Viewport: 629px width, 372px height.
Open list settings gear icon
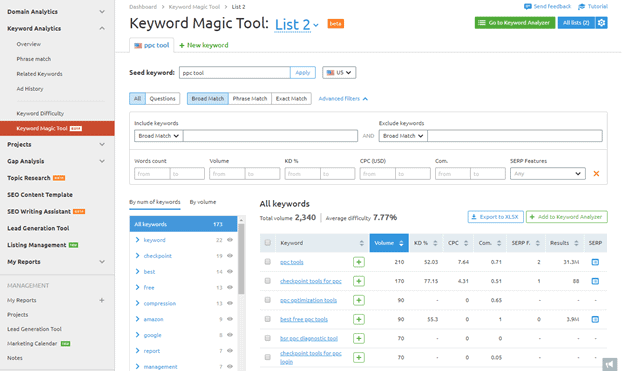click(x=601, y=23)
